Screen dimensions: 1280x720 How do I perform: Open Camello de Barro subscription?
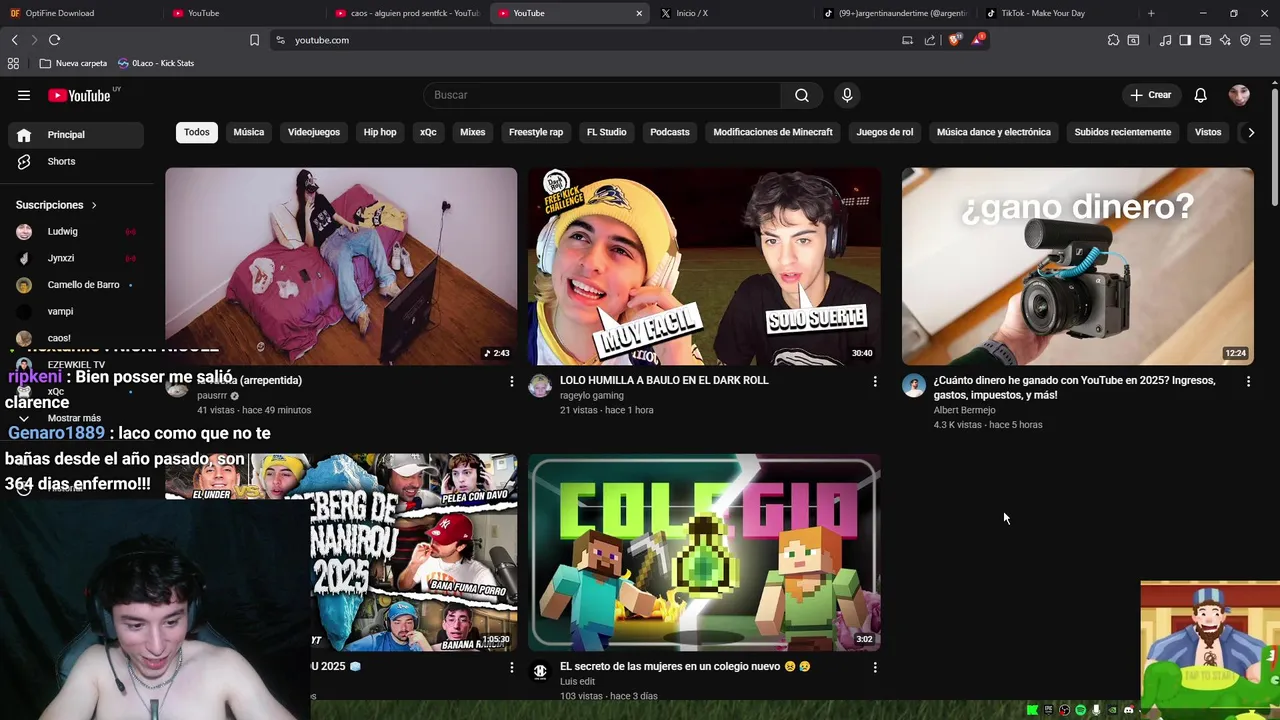point(76,285)
